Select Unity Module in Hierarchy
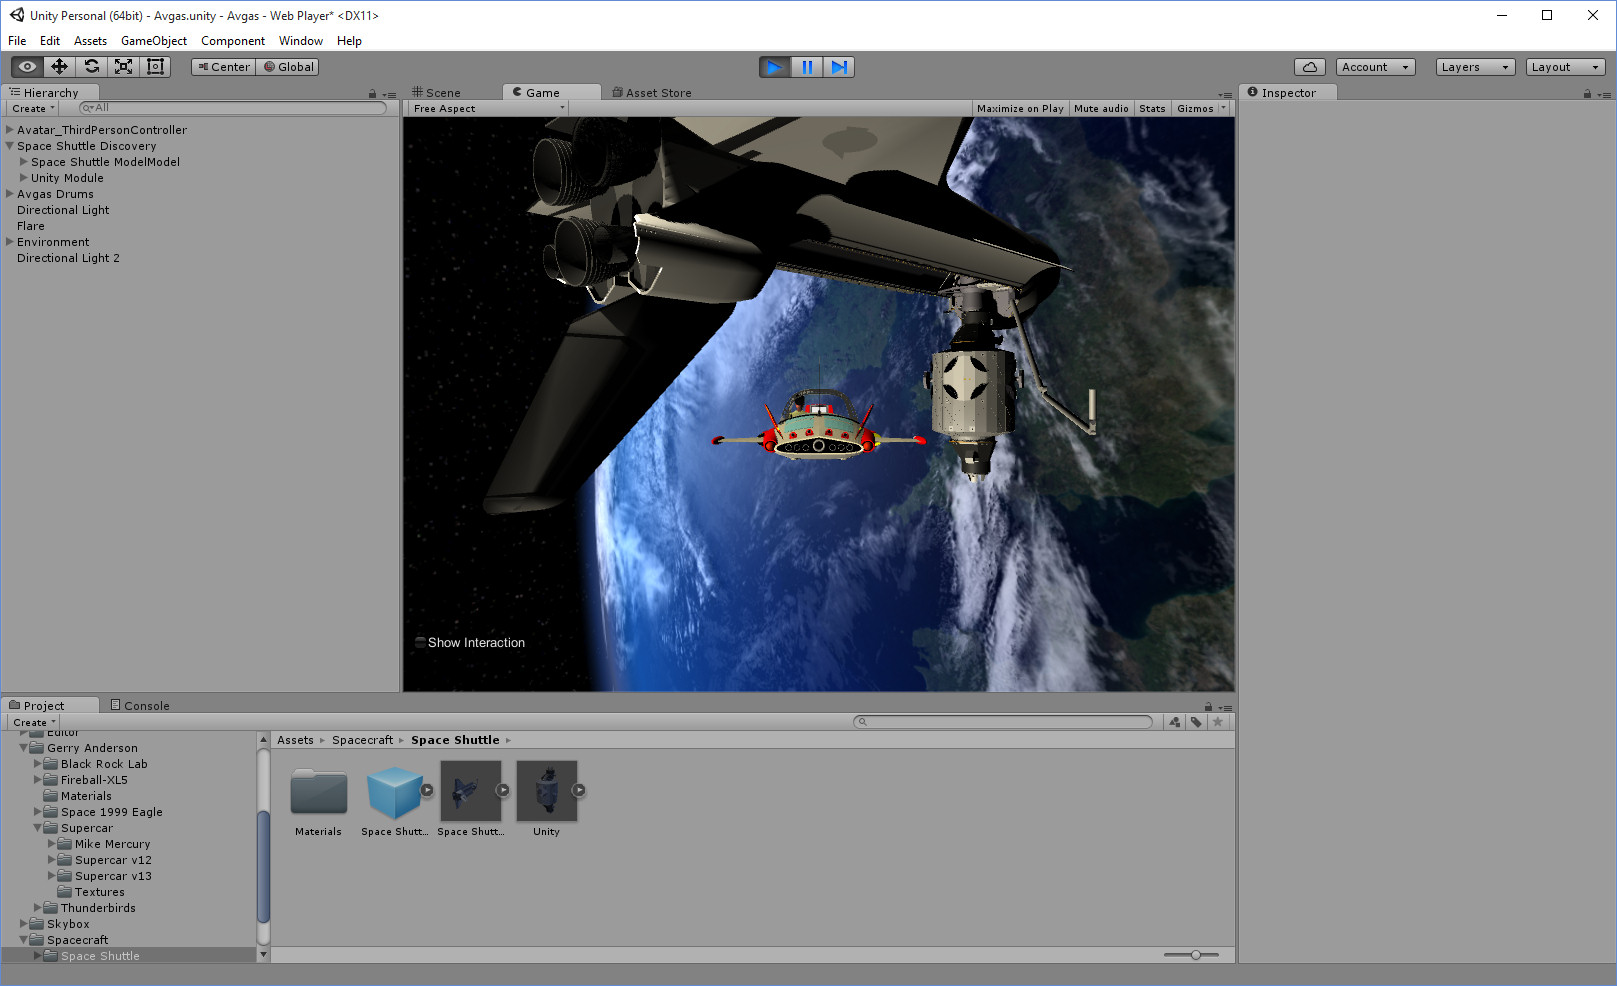Viewport: 1617px width, 986px height. (67, 178)
